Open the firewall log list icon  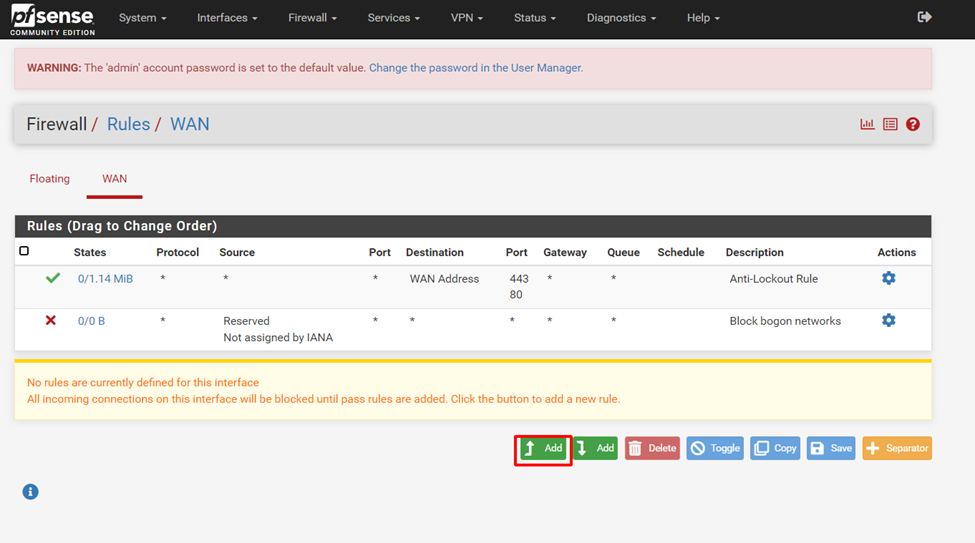point(890,124)
